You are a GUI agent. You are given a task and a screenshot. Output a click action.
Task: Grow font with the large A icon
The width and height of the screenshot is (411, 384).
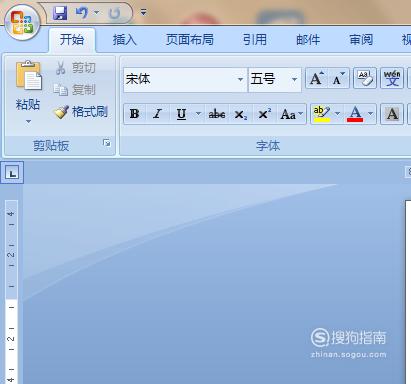(316, 78)
